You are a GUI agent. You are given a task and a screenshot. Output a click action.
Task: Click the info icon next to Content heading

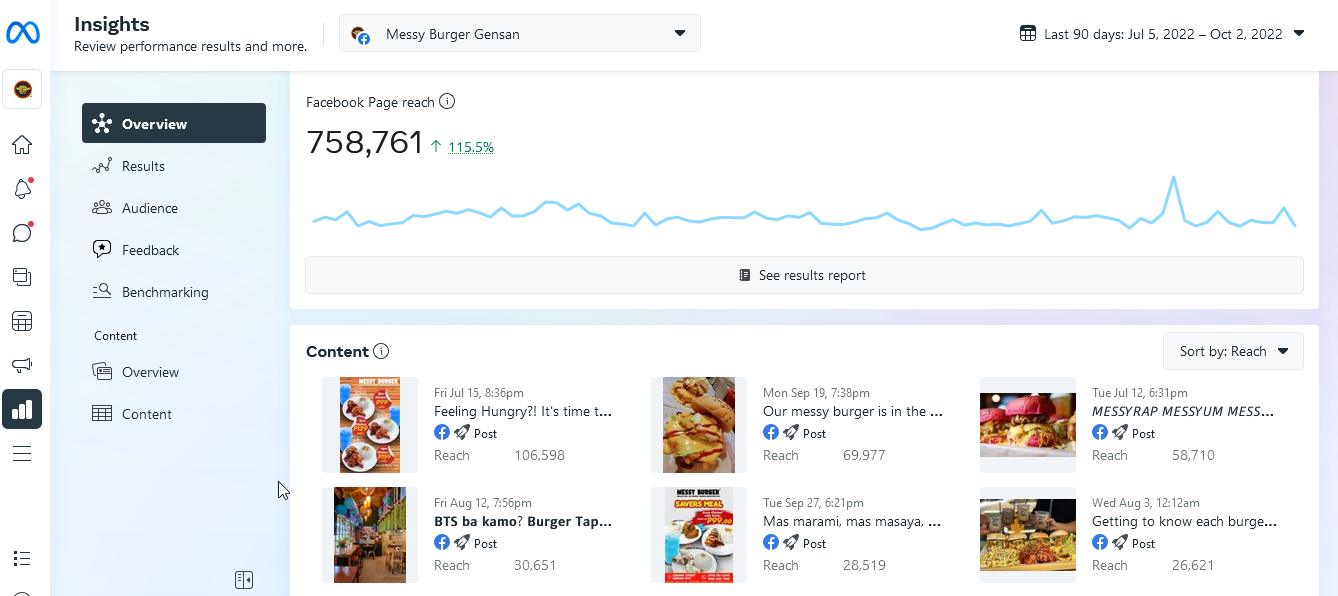point(380,351)
